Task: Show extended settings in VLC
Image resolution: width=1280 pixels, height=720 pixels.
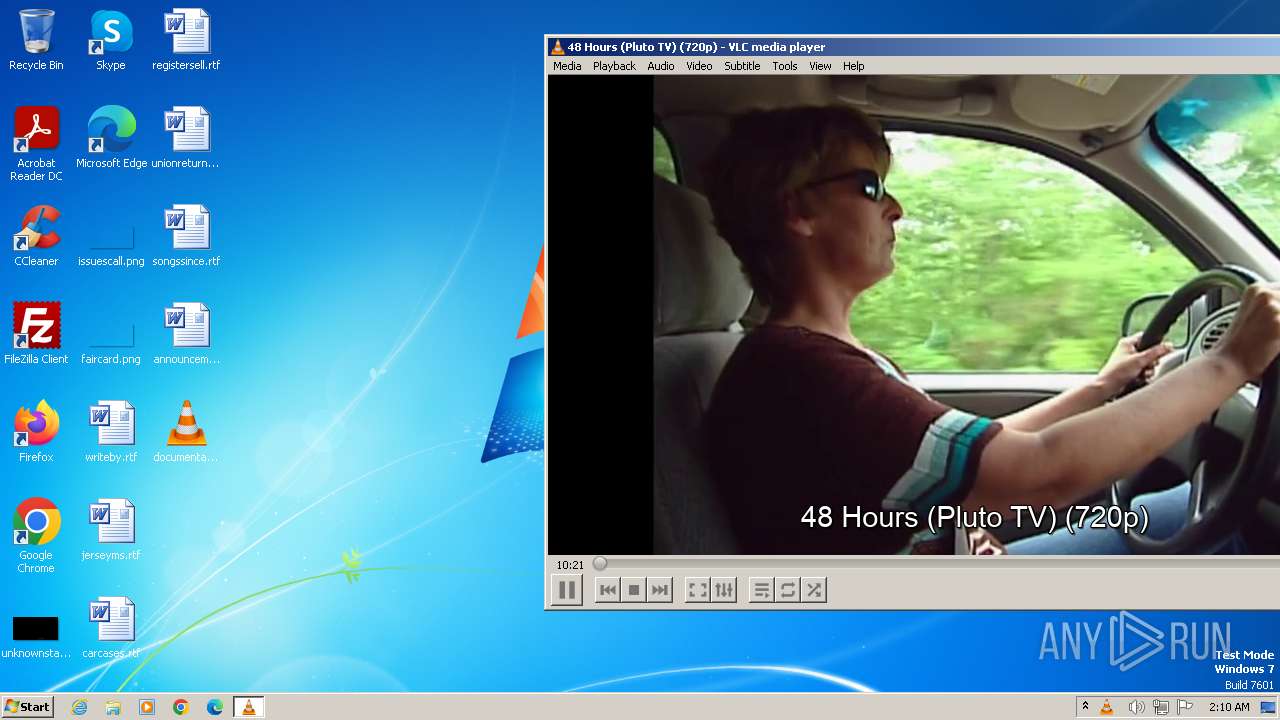Action: [724, 590]
